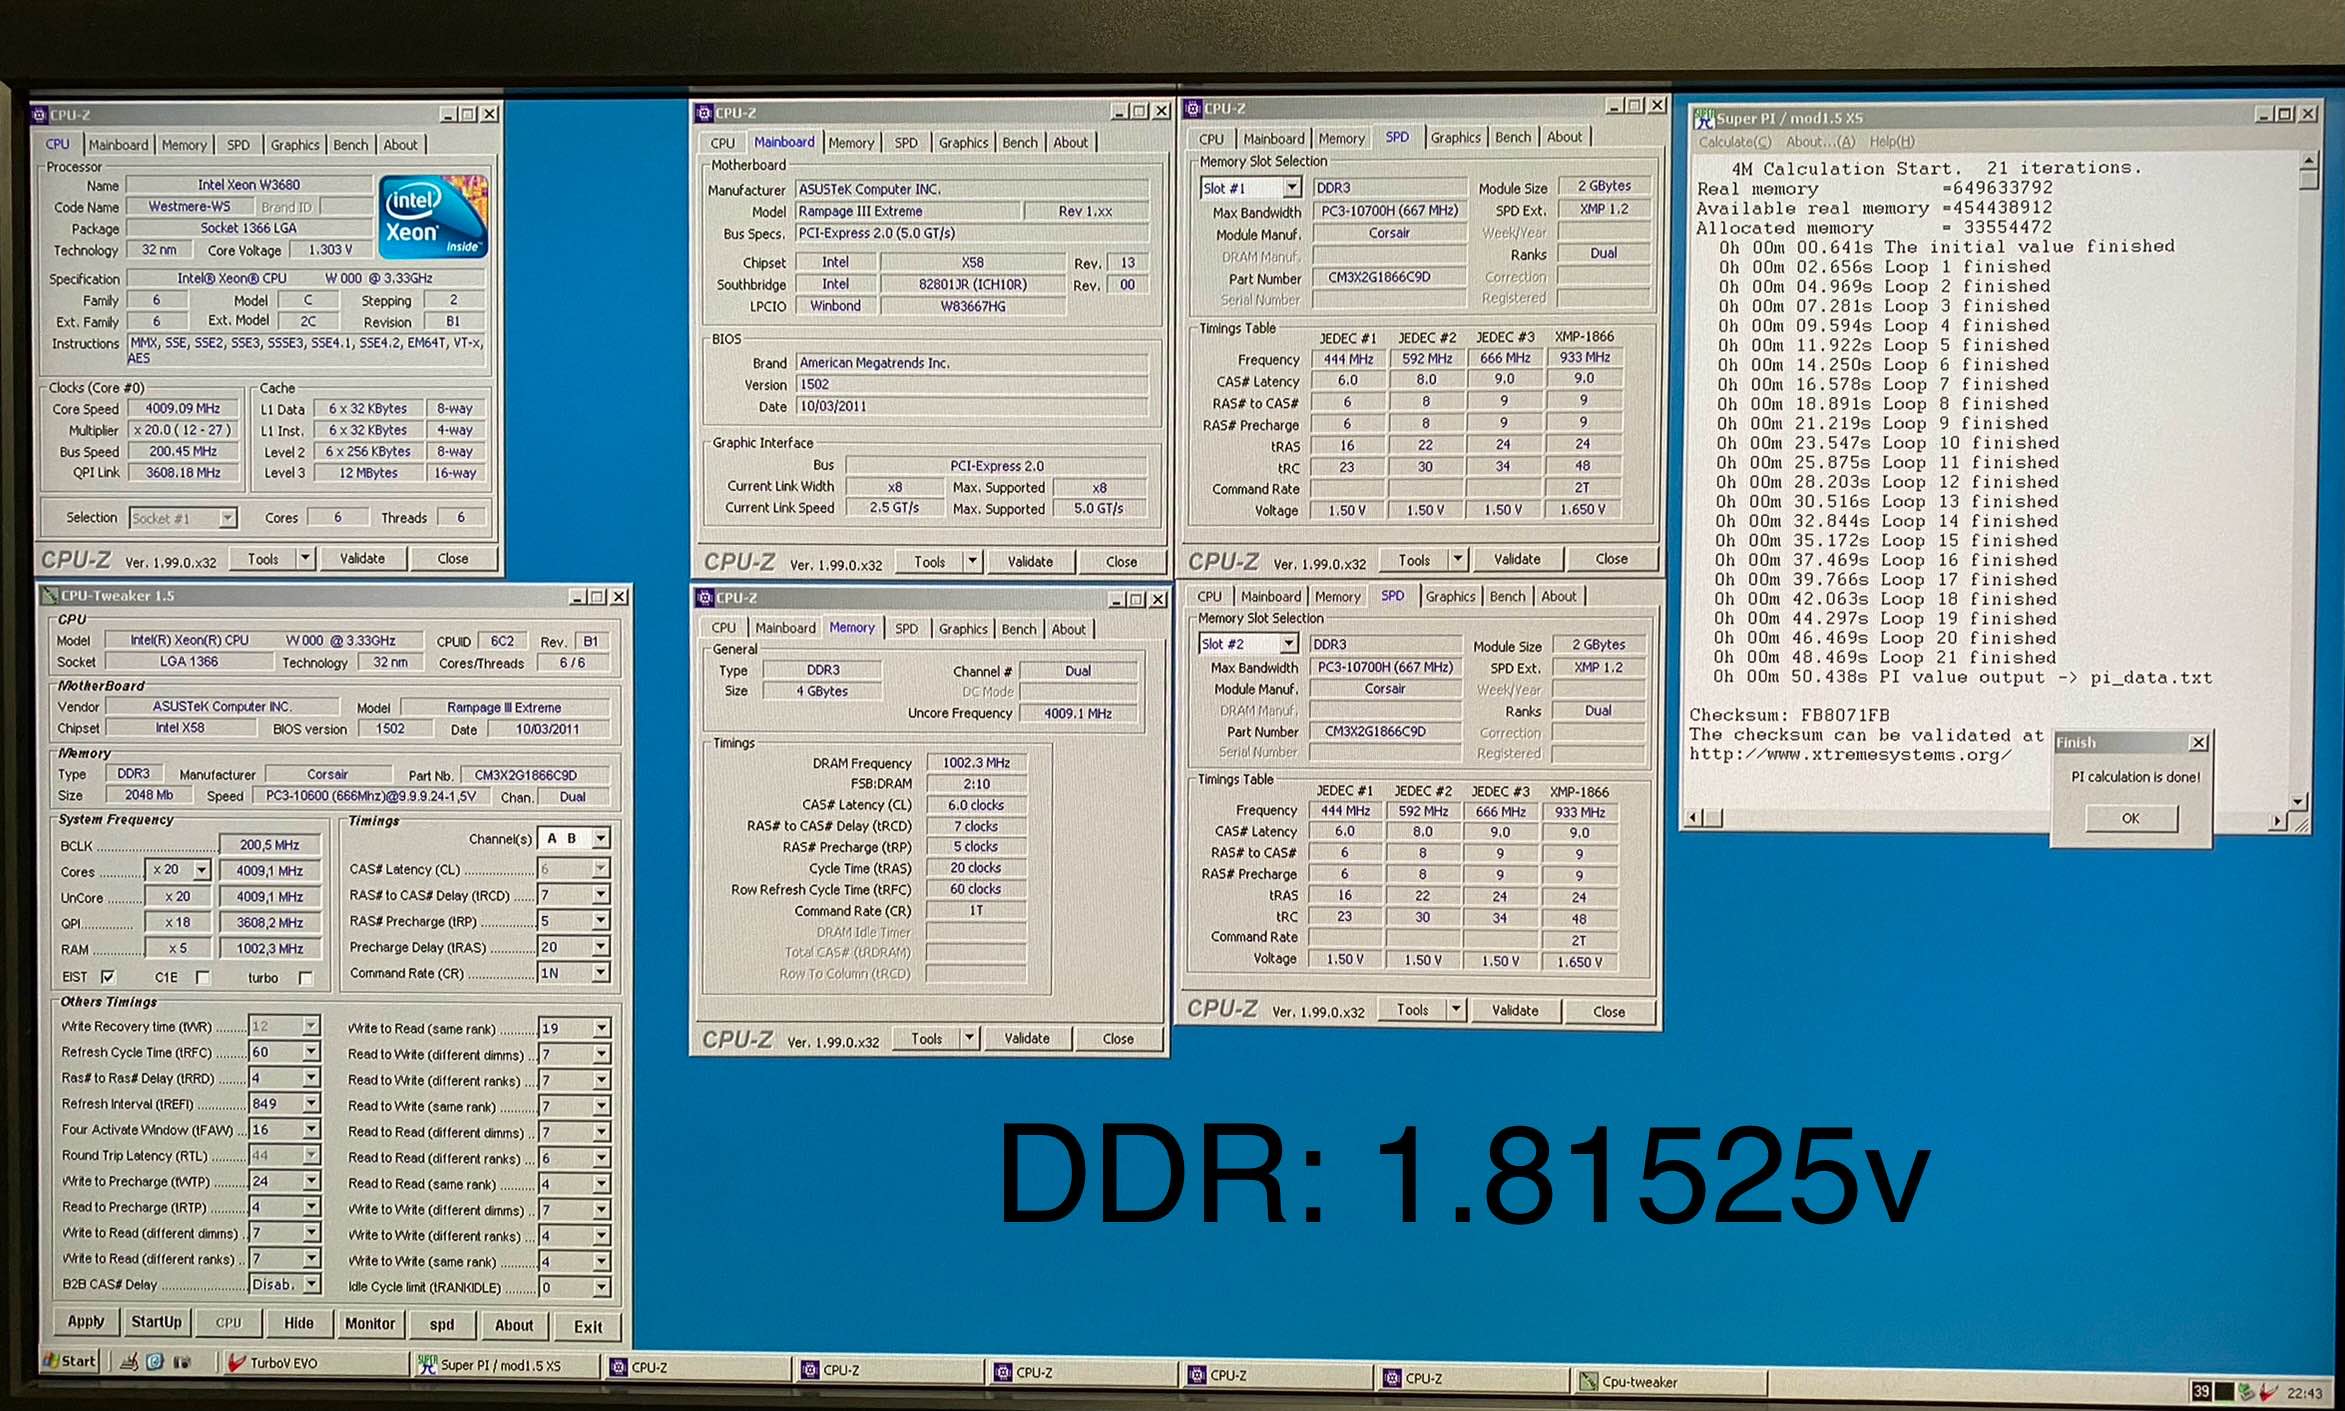This screenshot has height=1411, width=2345.
Task: Click the spd button in CPU-Tweaker
Action: [x=442, y=1325]
